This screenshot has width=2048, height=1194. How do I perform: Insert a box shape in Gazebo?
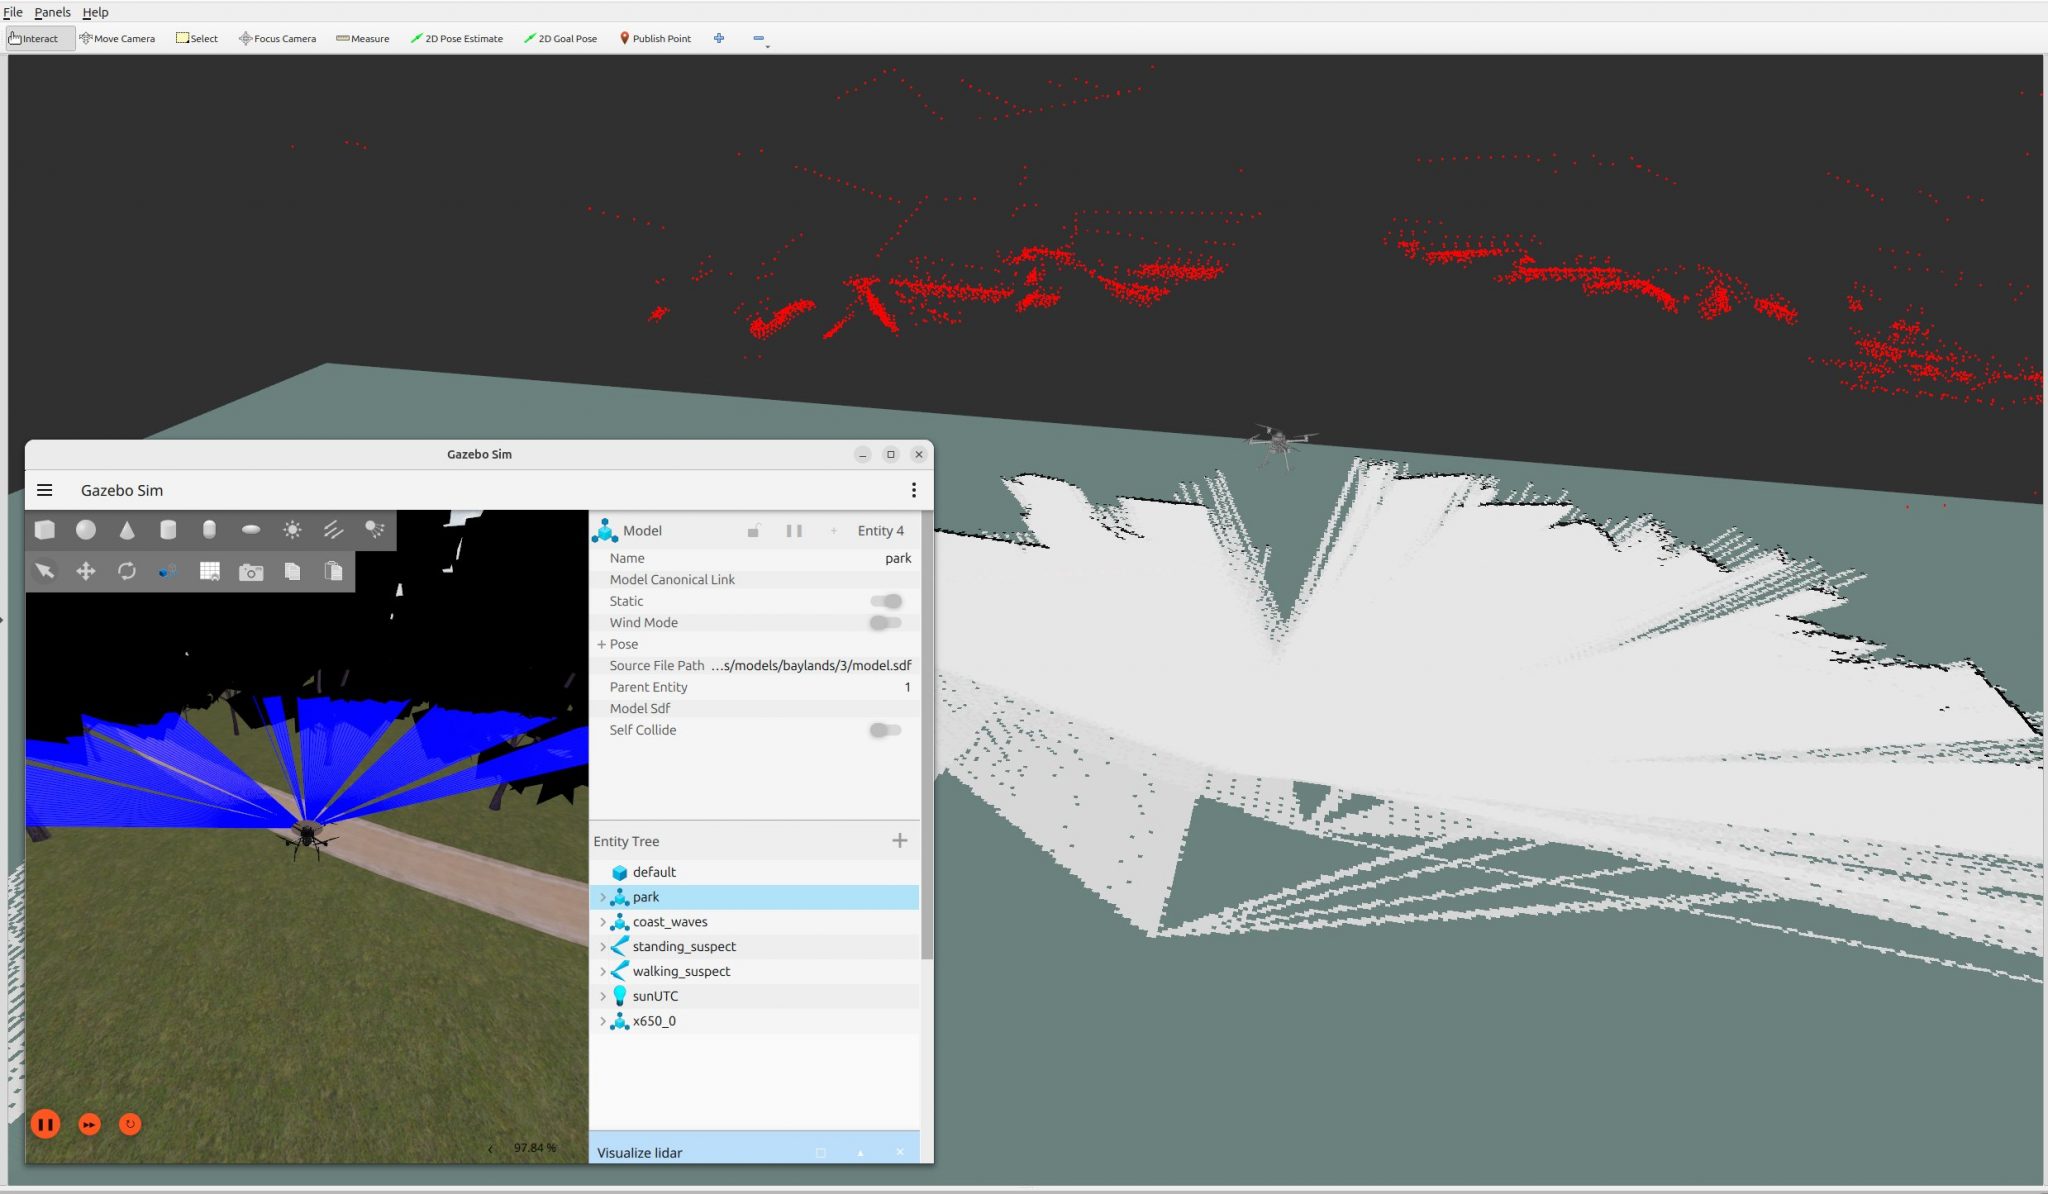point(45,530)
